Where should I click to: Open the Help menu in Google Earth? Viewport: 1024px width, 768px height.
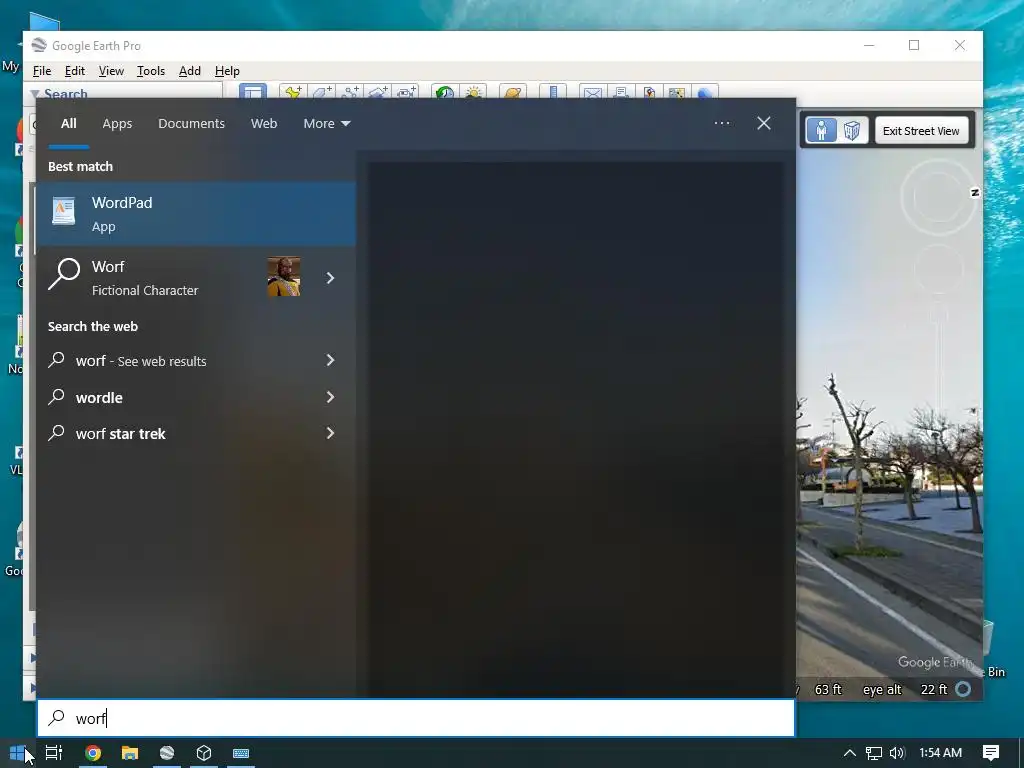coord(227,71)
